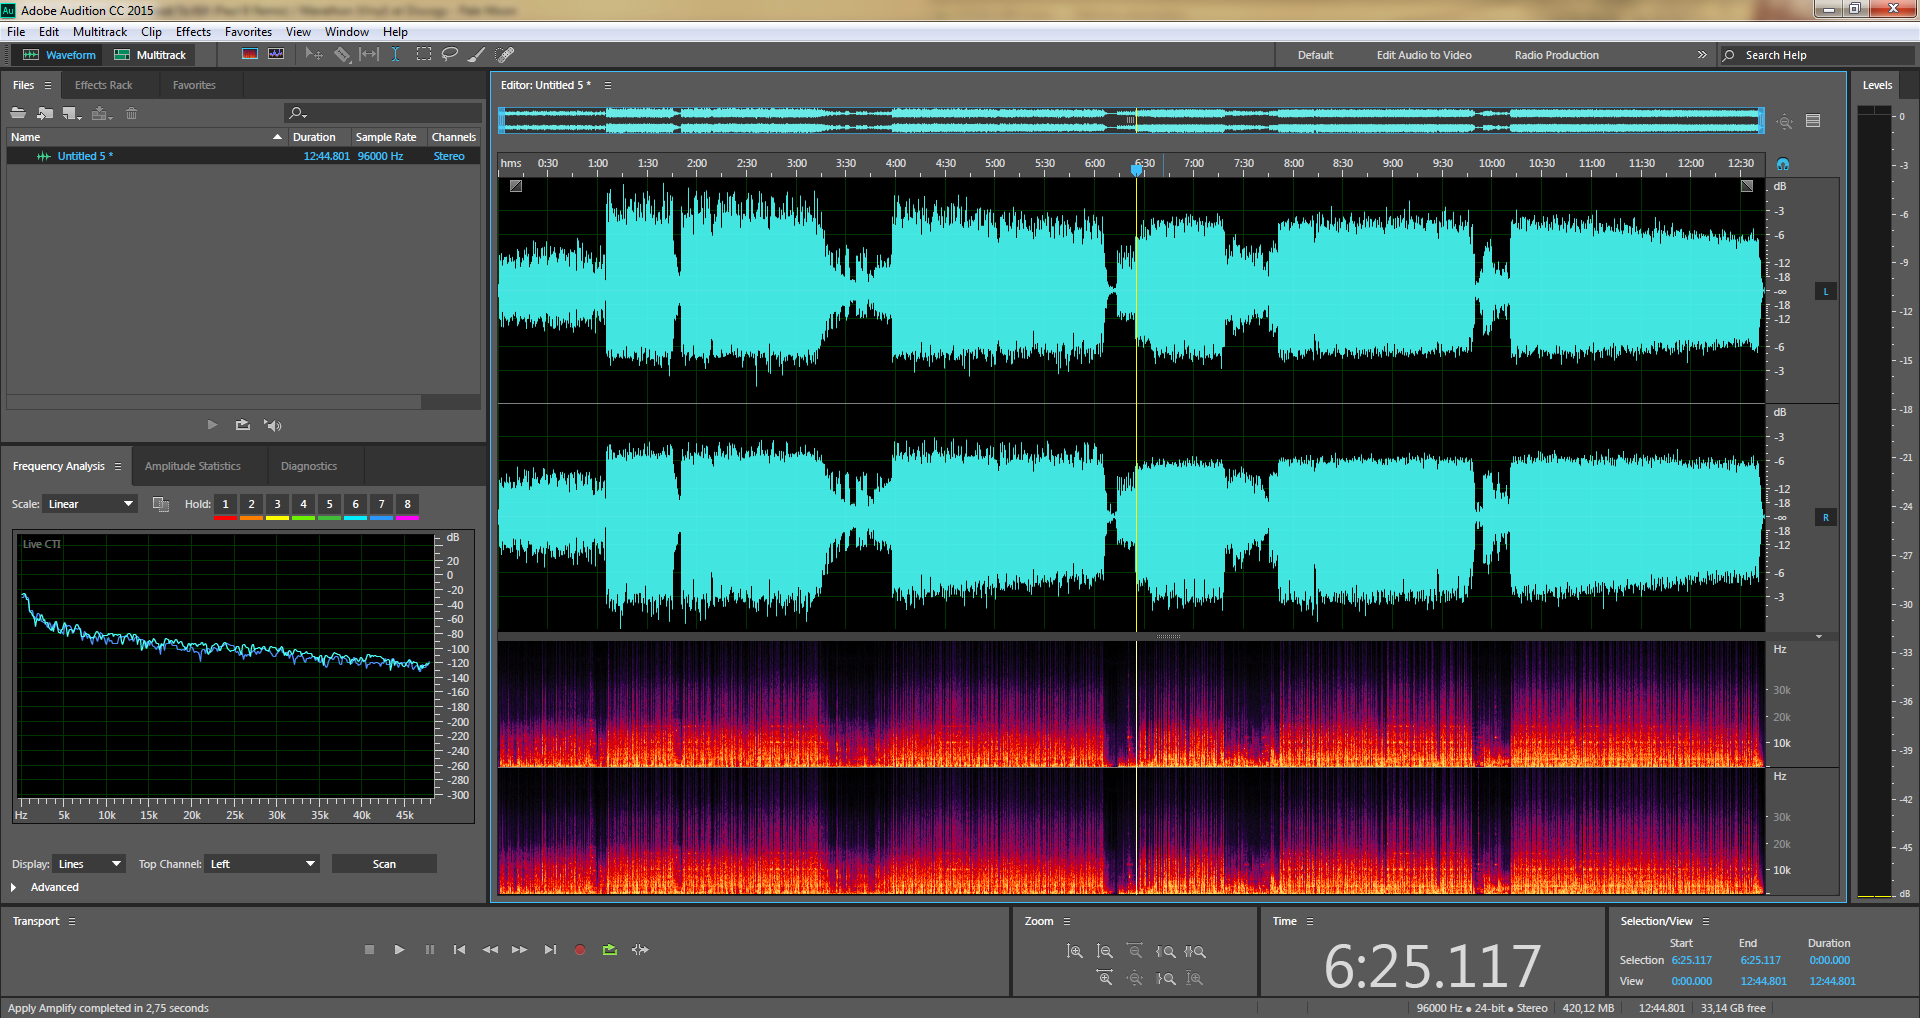Open the Top Channel Left dropdown
Viewport: 1920px width, 1018px height.
[263, 864]
